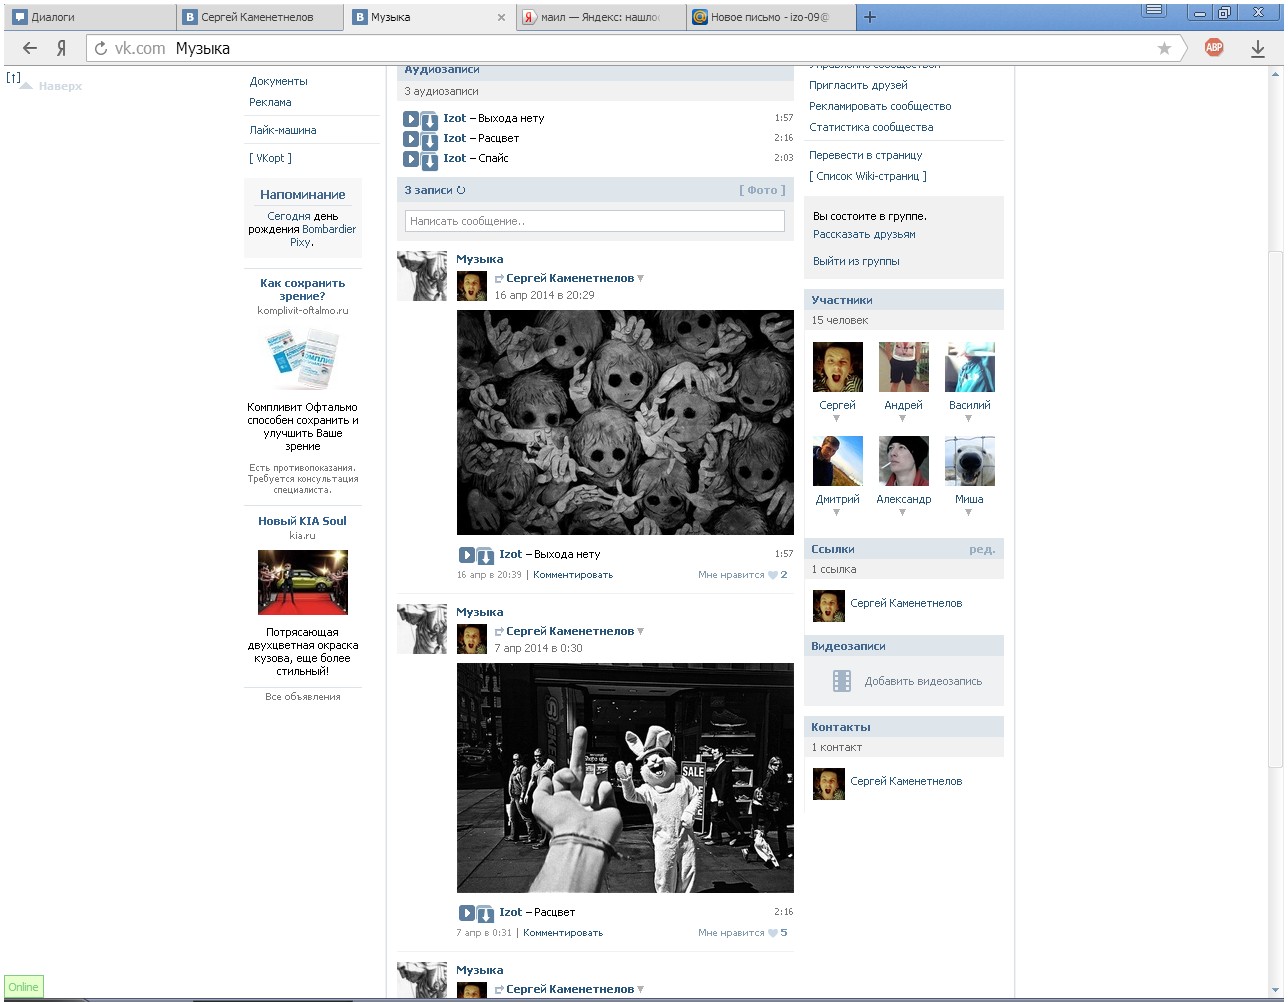The height and width of the screenshot is (1002, 1288).
Task: Download the track Izot – Спайс
Action: point(428,160)
